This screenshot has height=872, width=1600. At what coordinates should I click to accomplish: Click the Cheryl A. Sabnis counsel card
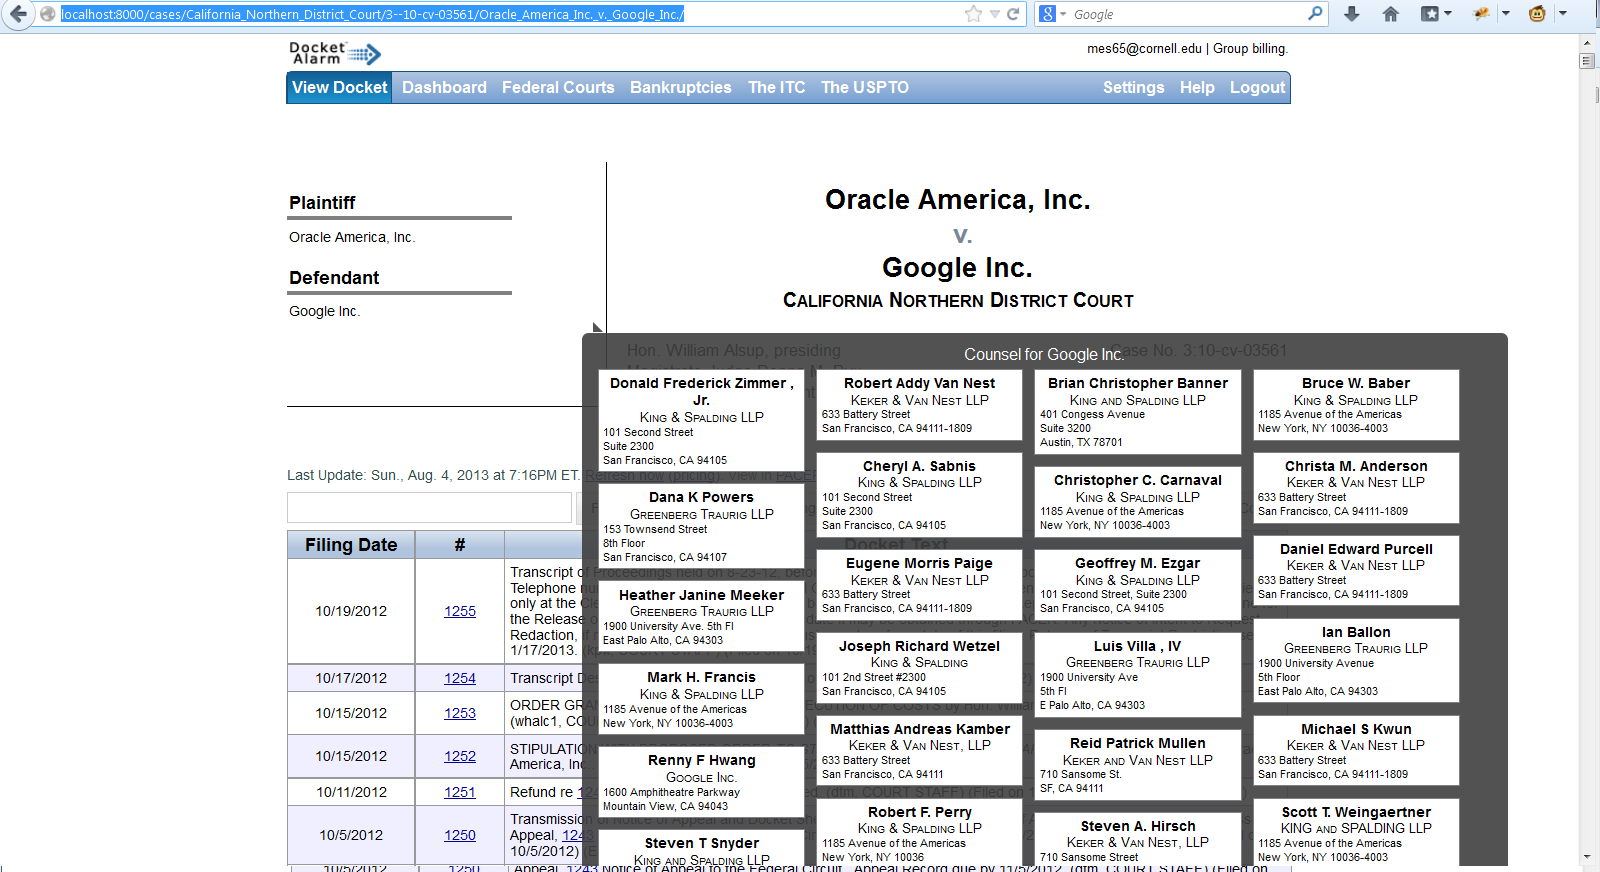coord(919,495)
